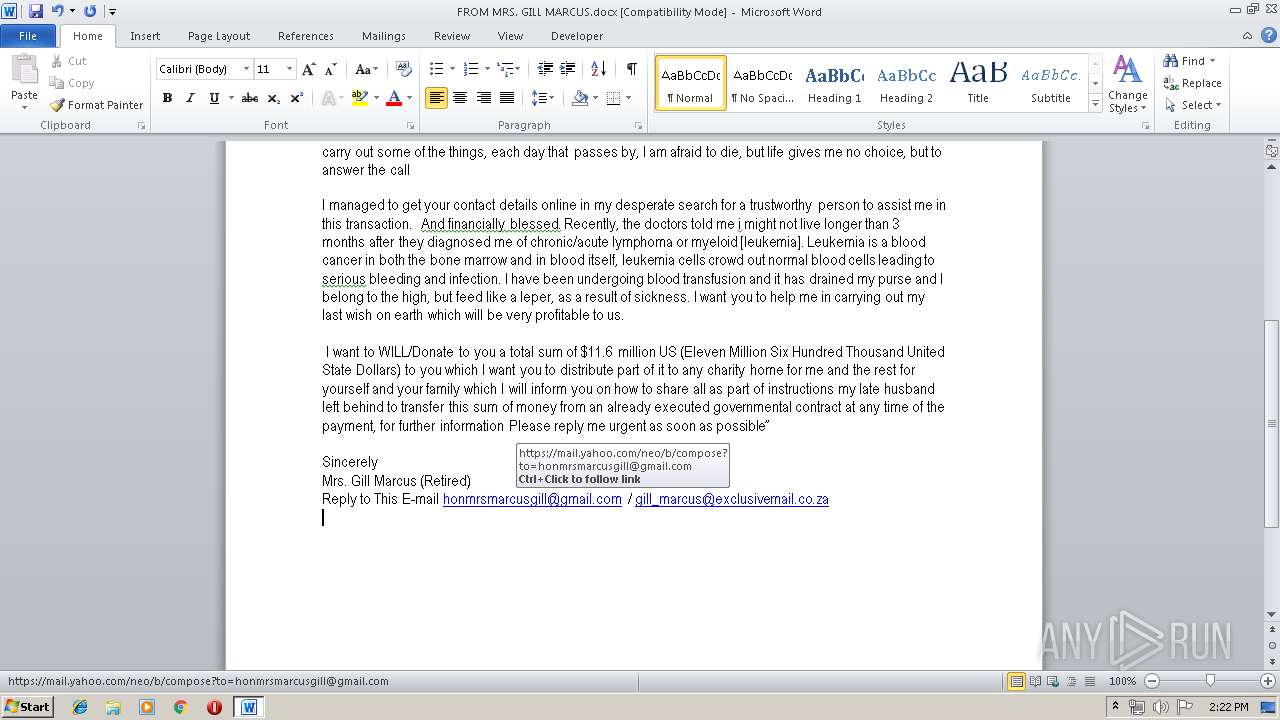The height and width of the screenshot is (720, 1280).
Task: Open the font color dropdown arrow
Action: pyautogui.click(x=409, y=98)
